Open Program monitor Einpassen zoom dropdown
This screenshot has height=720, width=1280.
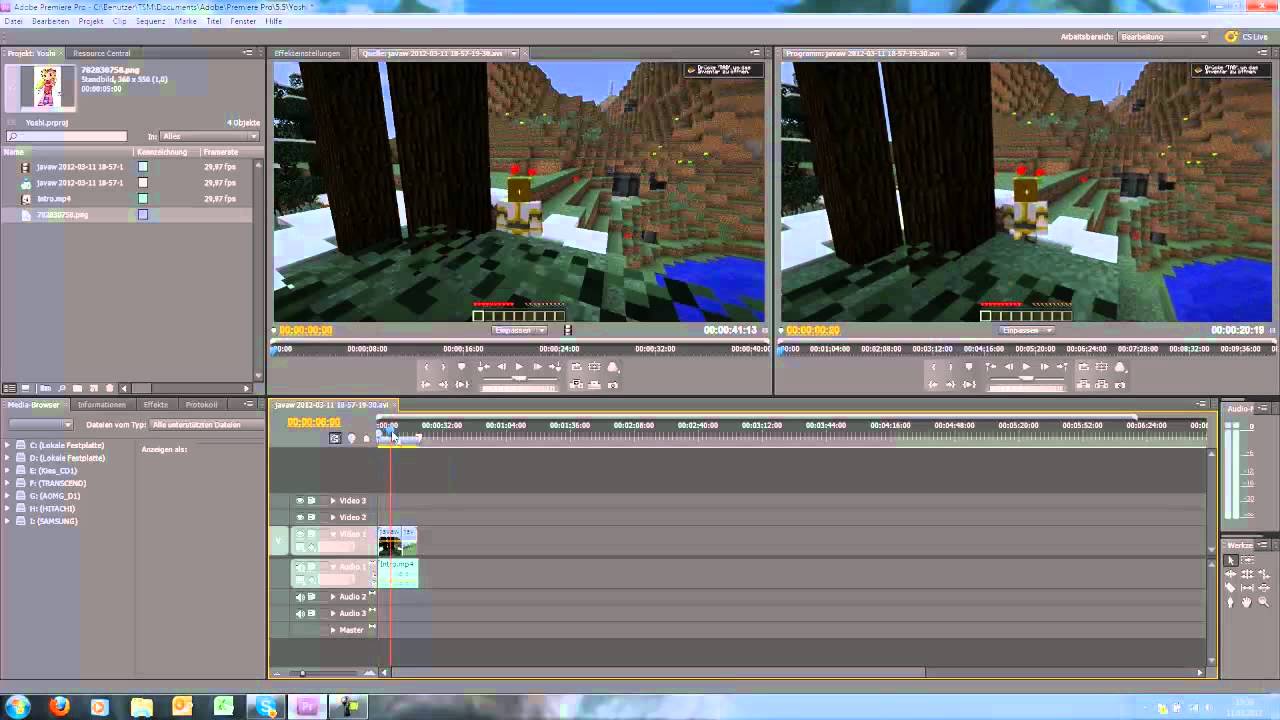(1027, 330)
